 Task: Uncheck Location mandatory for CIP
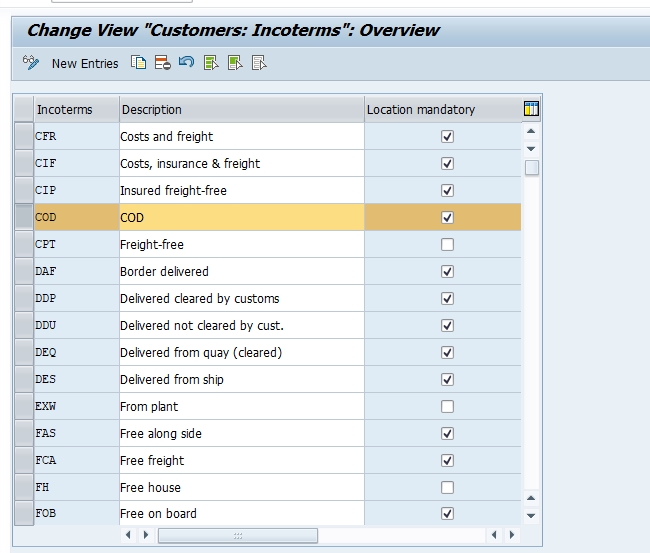pyautogui.click(x=447, y=190)
